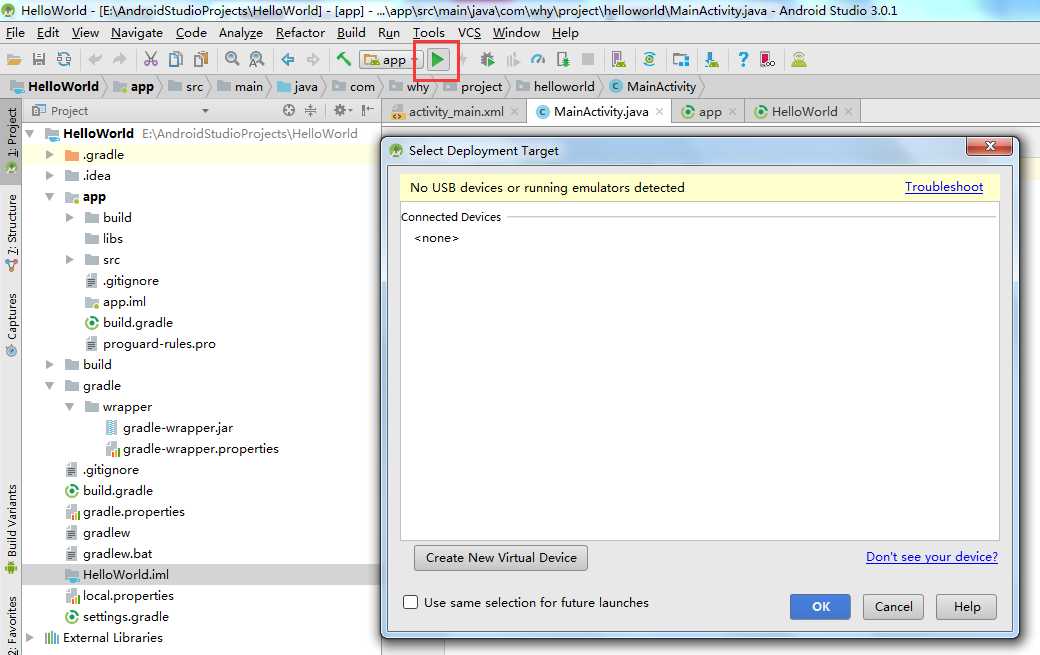Collapse HelloWorld root tree node
Screen dimensions: 1040x655
tap(30, 134)
